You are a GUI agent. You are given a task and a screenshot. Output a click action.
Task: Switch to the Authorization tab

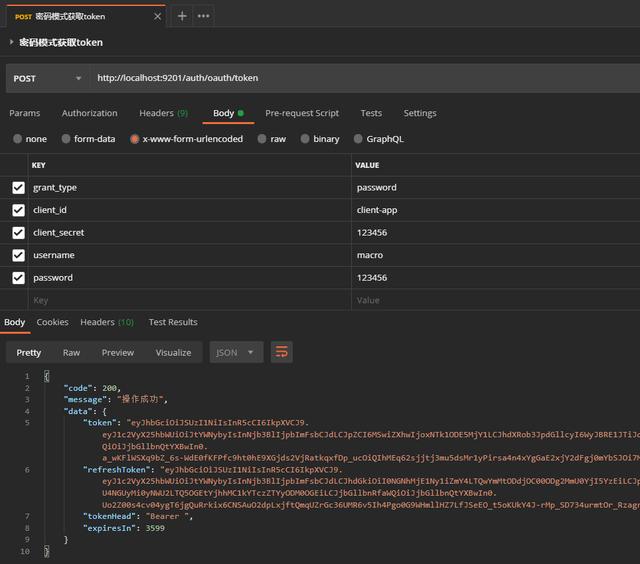pos(89,113)
